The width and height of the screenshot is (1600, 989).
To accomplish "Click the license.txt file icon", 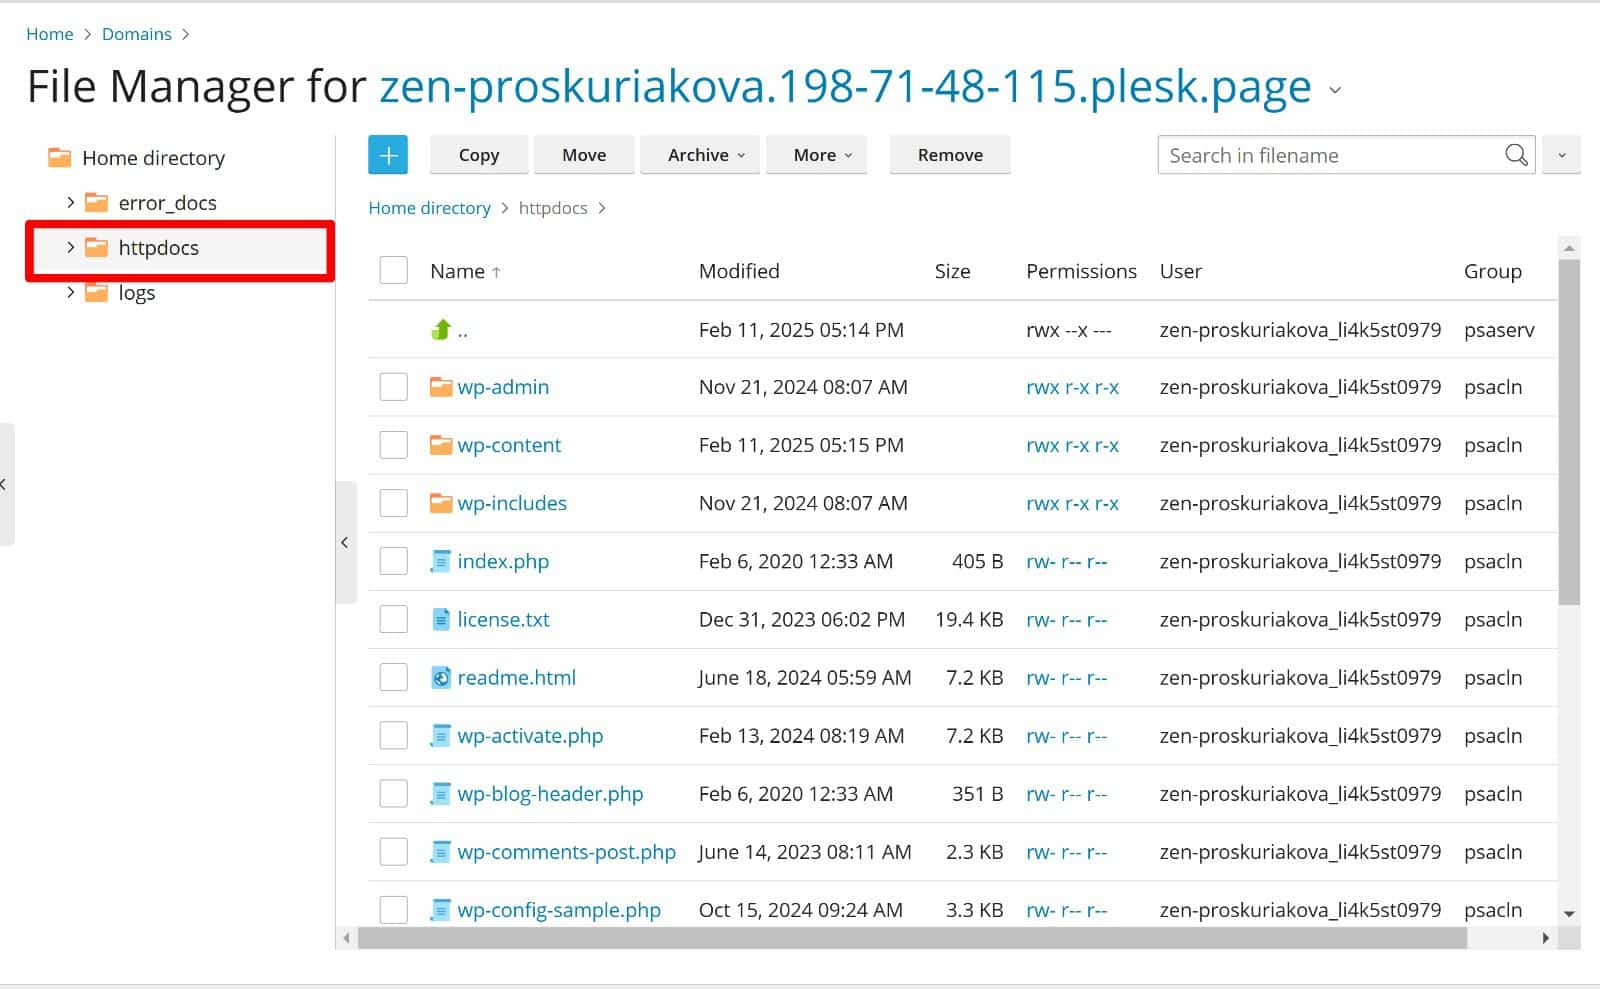I will coord(440,620).
